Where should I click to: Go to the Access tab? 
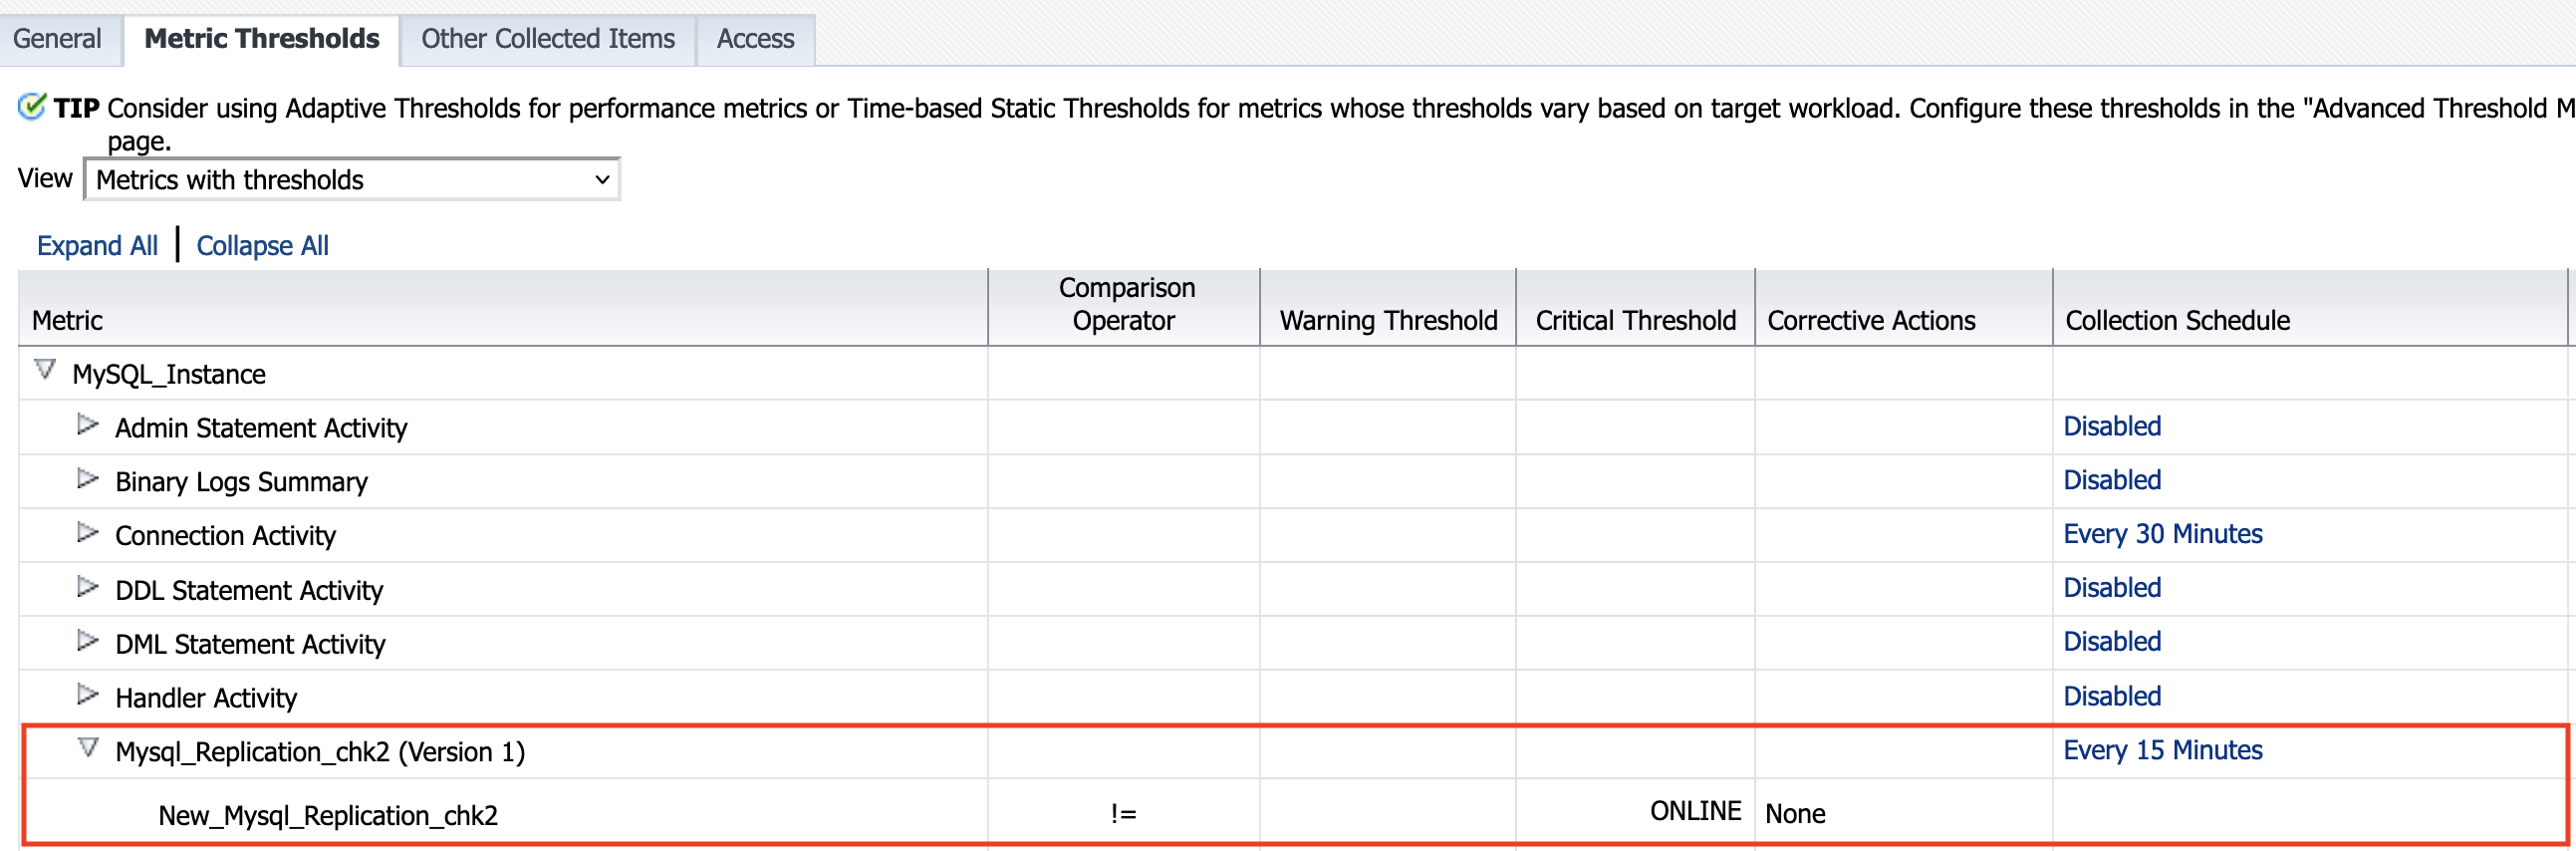click(755, 39)
